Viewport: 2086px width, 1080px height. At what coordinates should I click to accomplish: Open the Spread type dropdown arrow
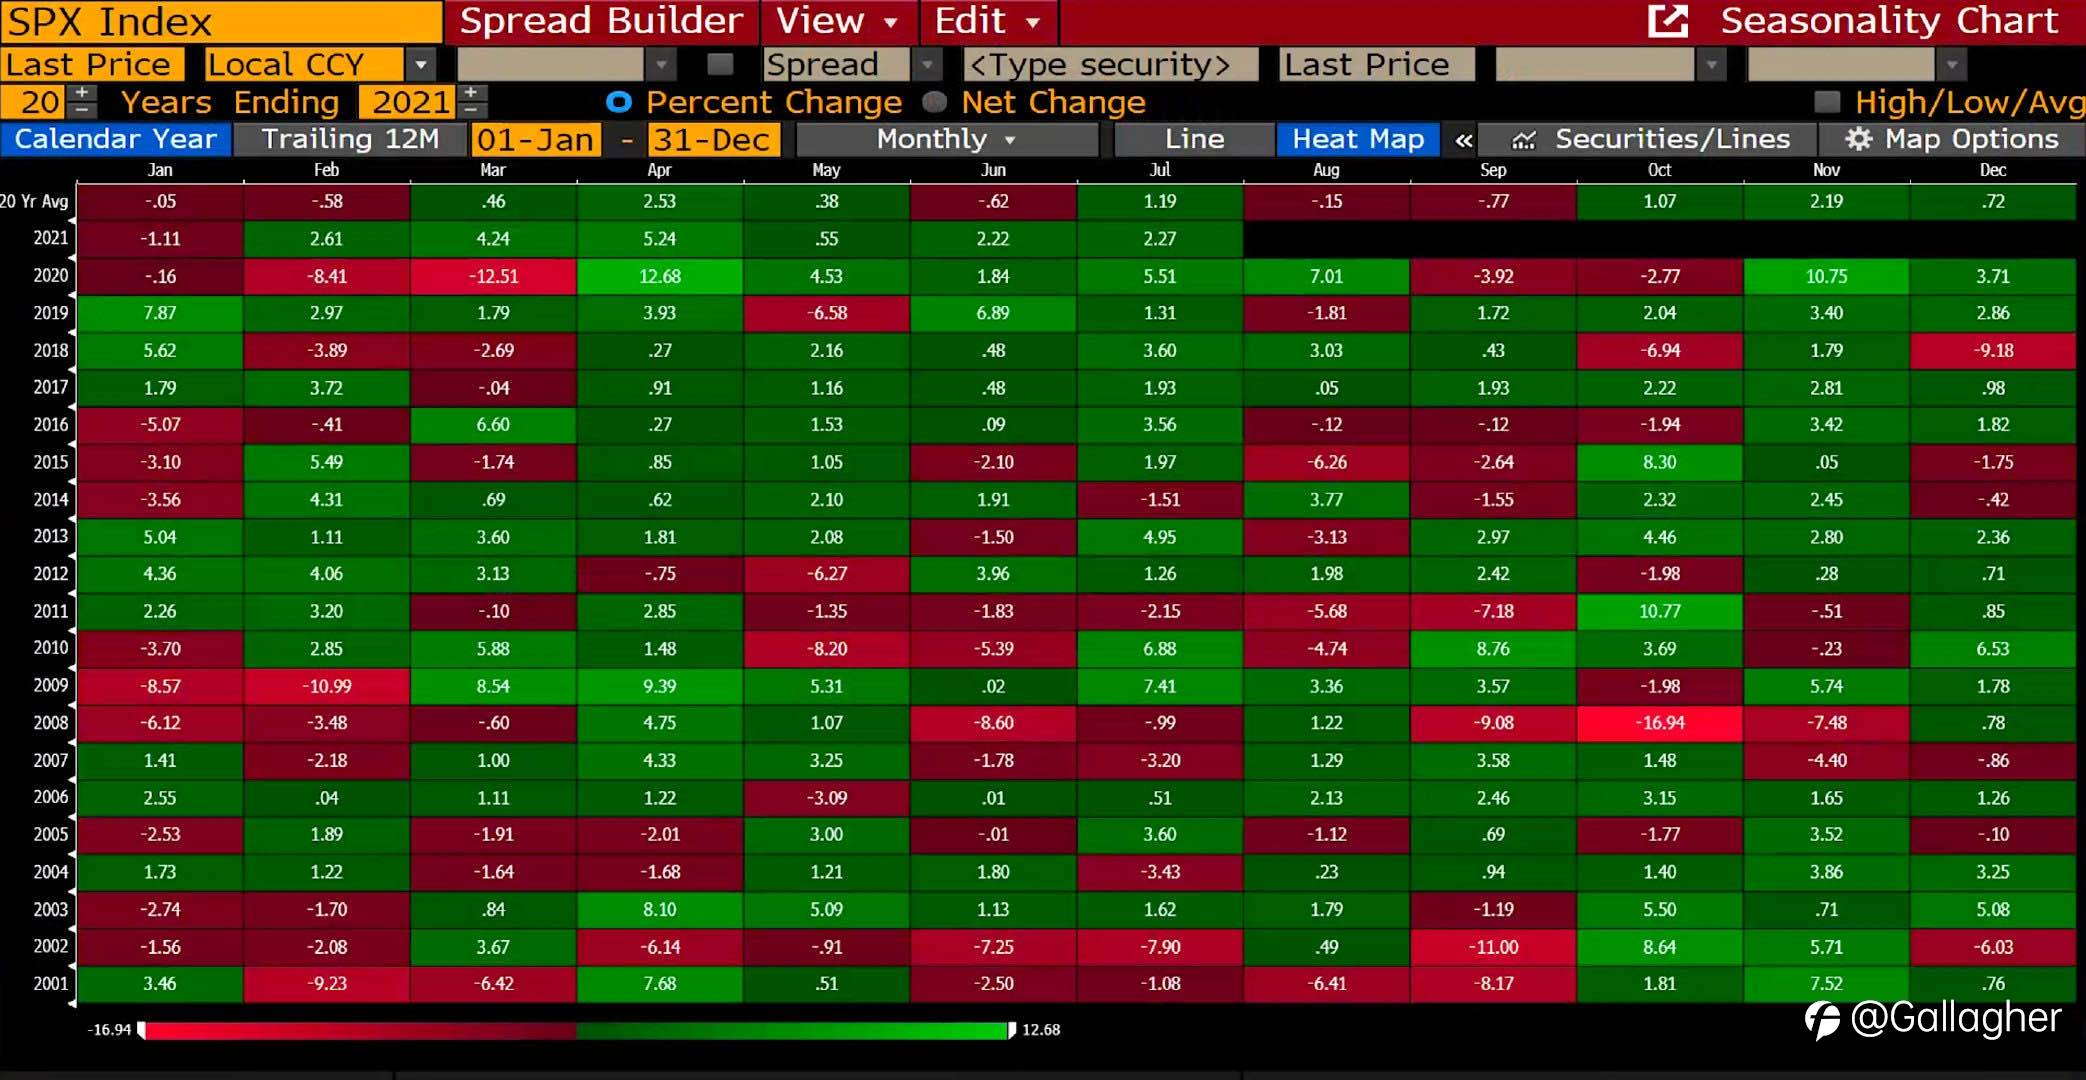tap(928, 65)
